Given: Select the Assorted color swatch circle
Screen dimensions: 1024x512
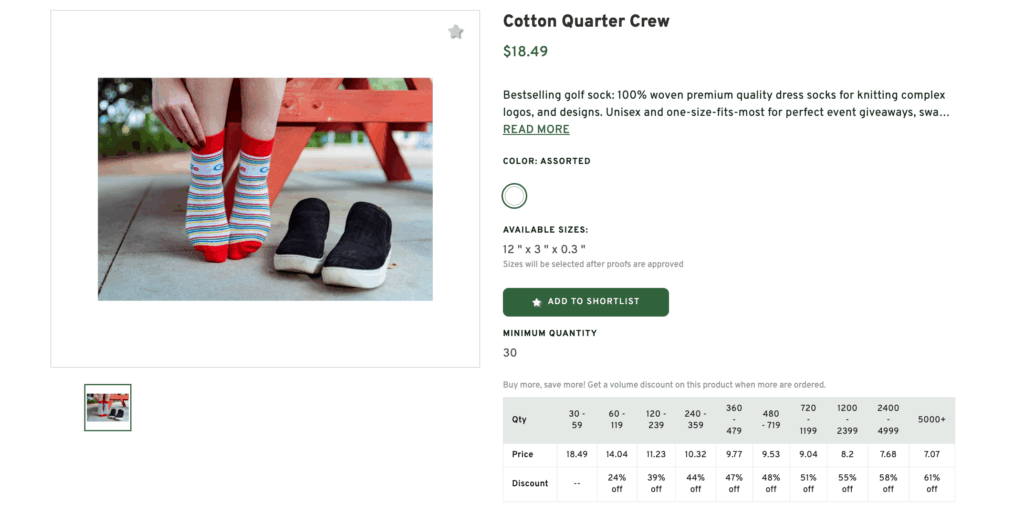Looking at the screenshot, I should (x=514, y=196).
